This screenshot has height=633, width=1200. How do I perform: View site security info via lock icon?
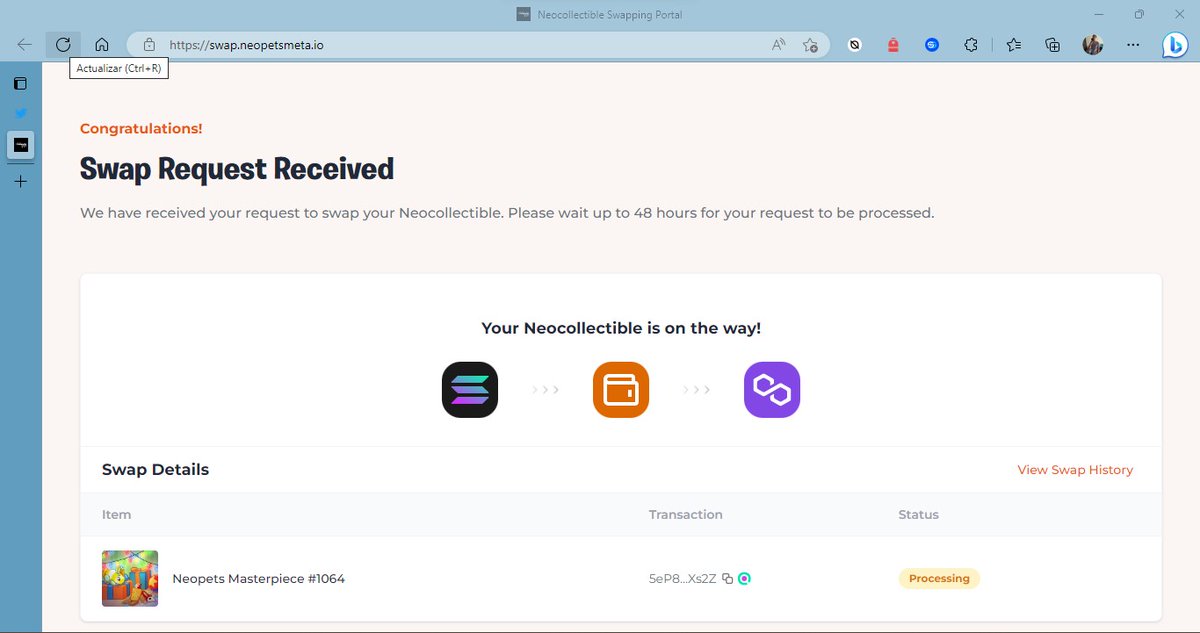click(x=150, y=45)
